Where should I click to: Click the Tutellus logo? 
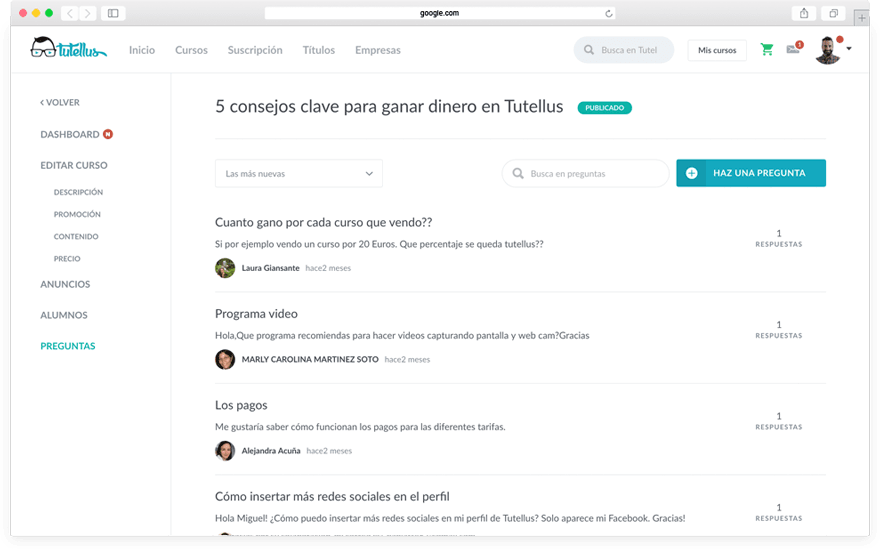68,49
